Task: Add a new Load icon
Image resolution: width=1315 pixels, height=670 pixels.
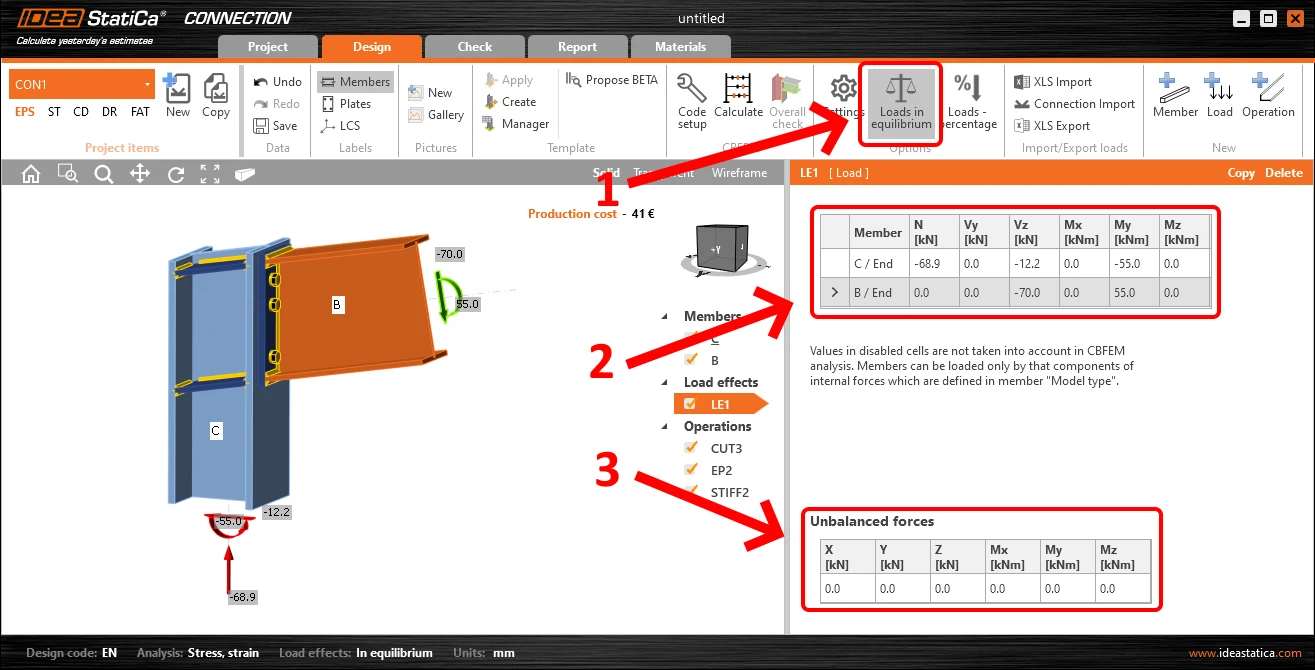Action: (x=1219, y=88)
